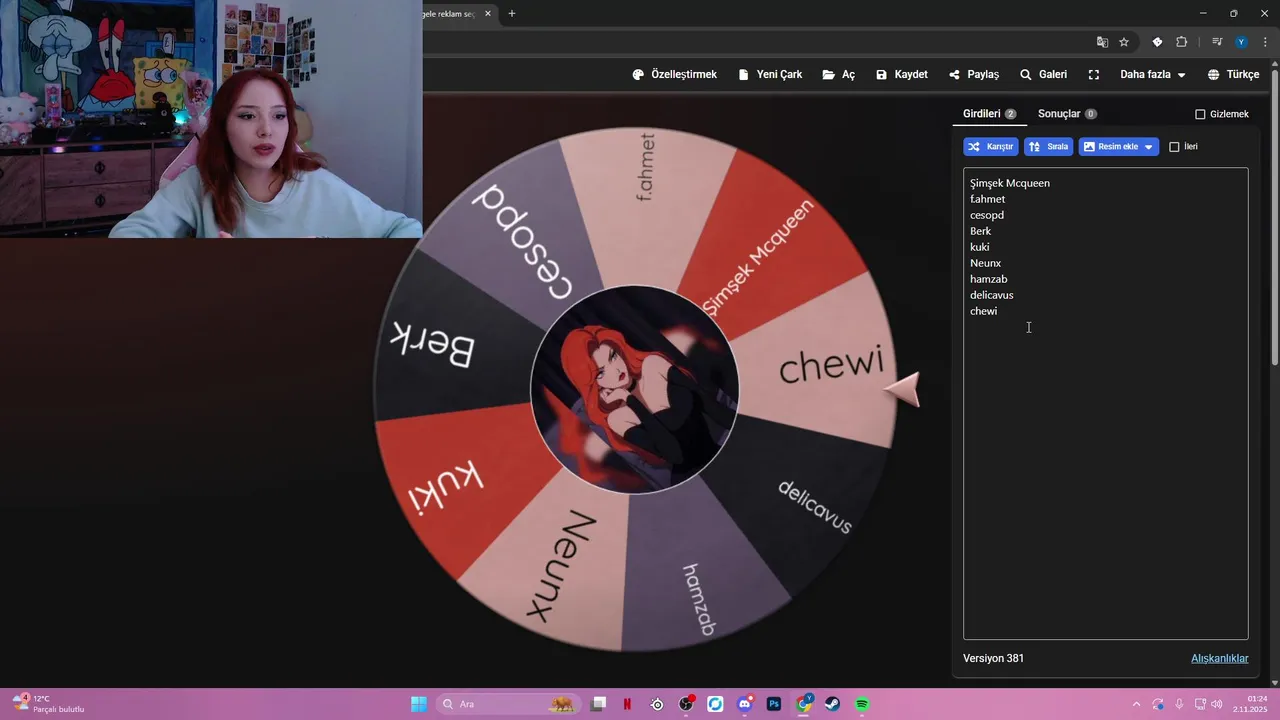Click the taskbar Ara search box
1280x720 pixels.
[x=508, y=704]
